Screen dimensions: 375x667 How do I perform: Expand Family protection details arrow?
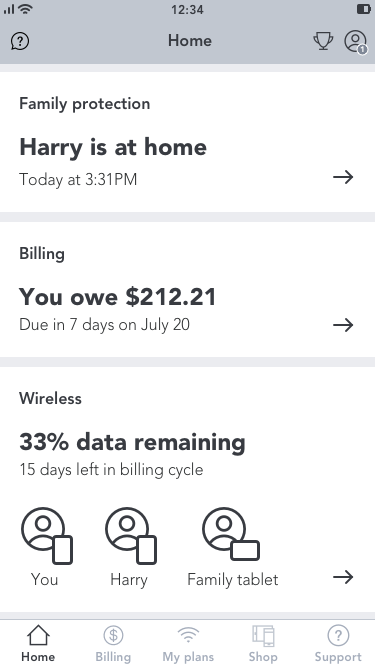(343, 177)
